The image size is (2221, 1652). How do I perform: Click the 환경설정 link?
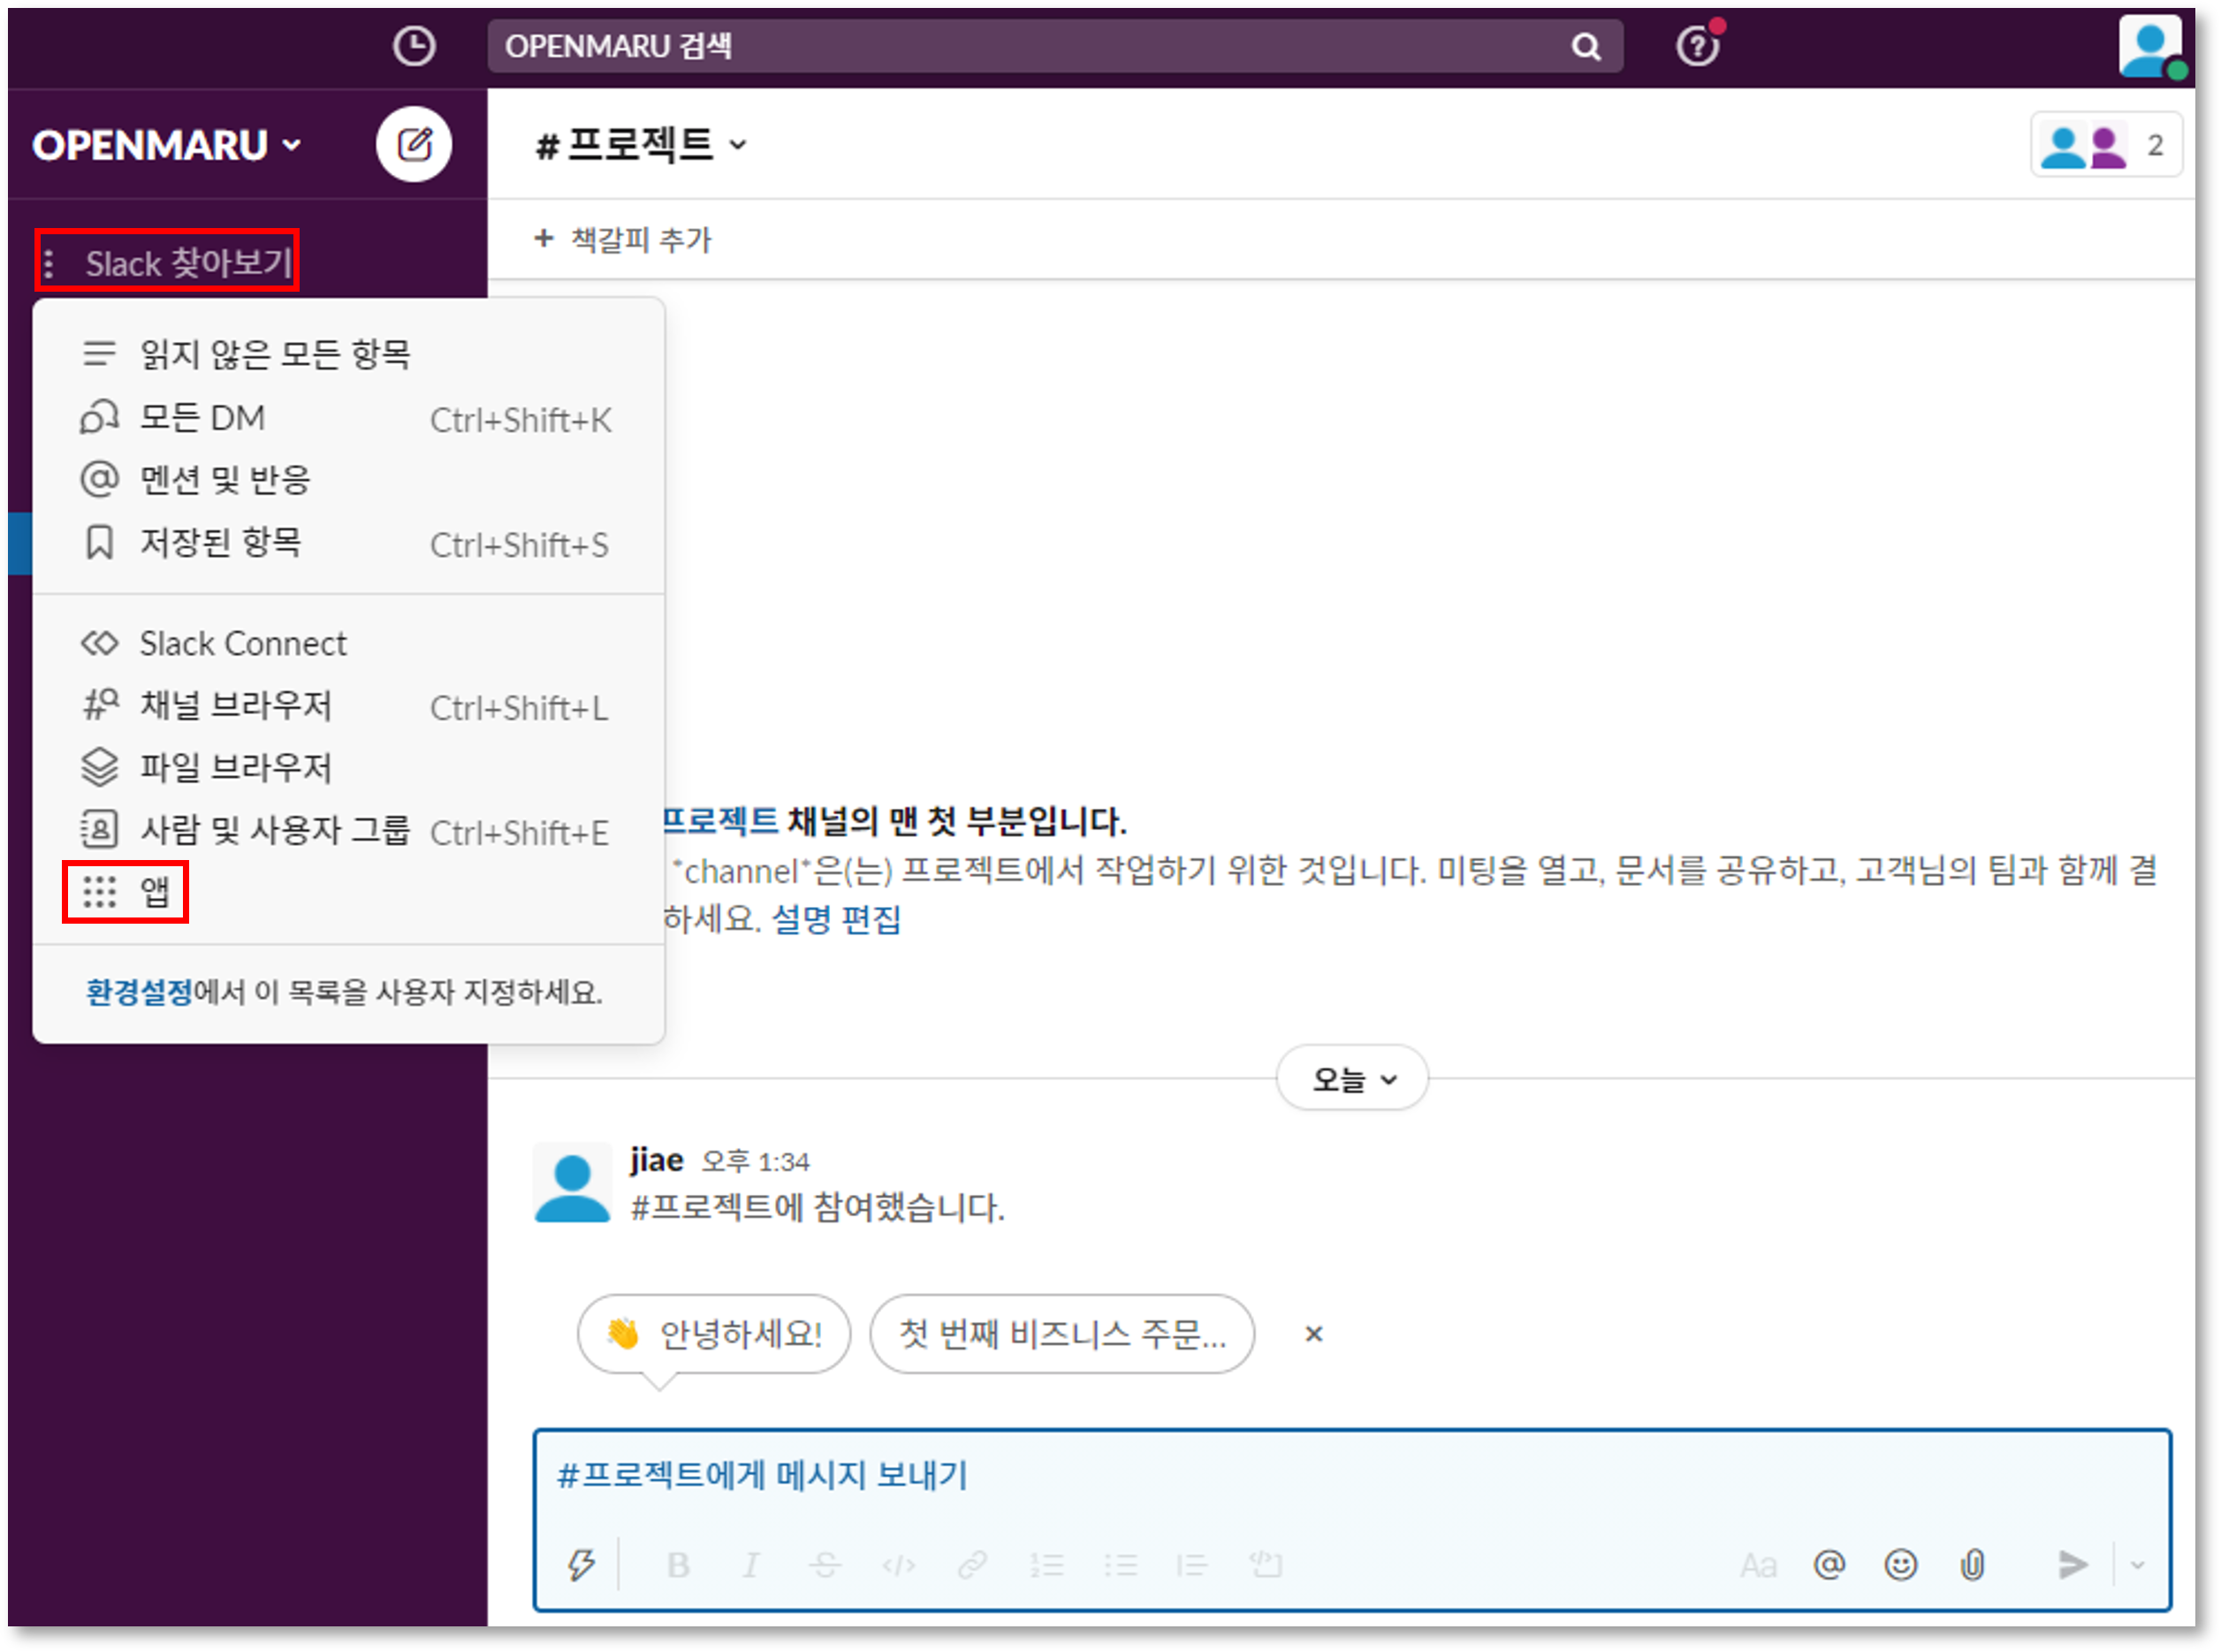pos(139,992)
